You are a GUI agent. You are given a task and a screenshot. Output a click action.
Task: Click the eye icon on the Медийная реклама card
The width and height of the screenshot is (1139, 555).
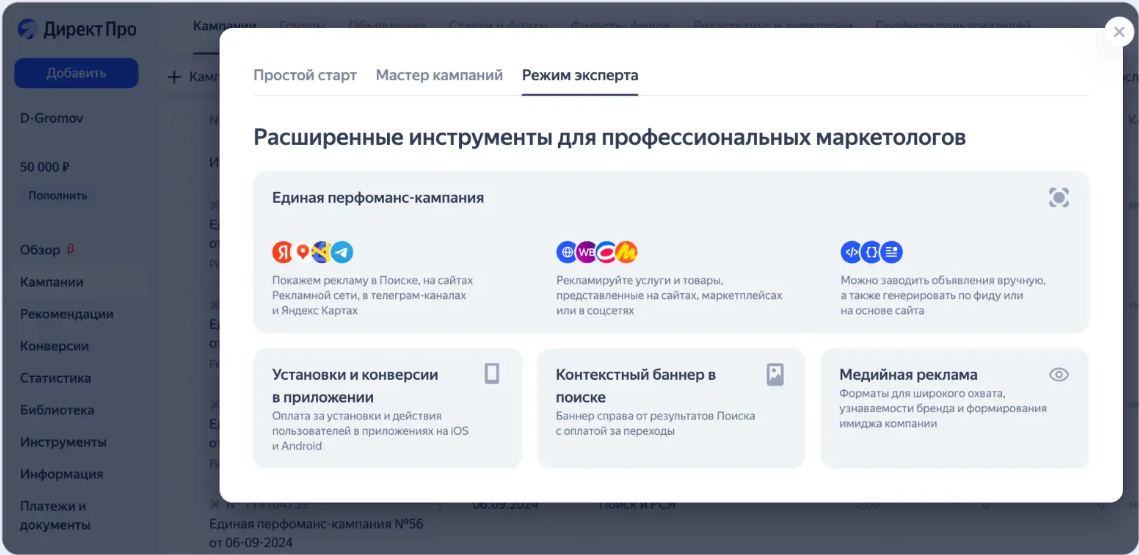click(1059, 374)
